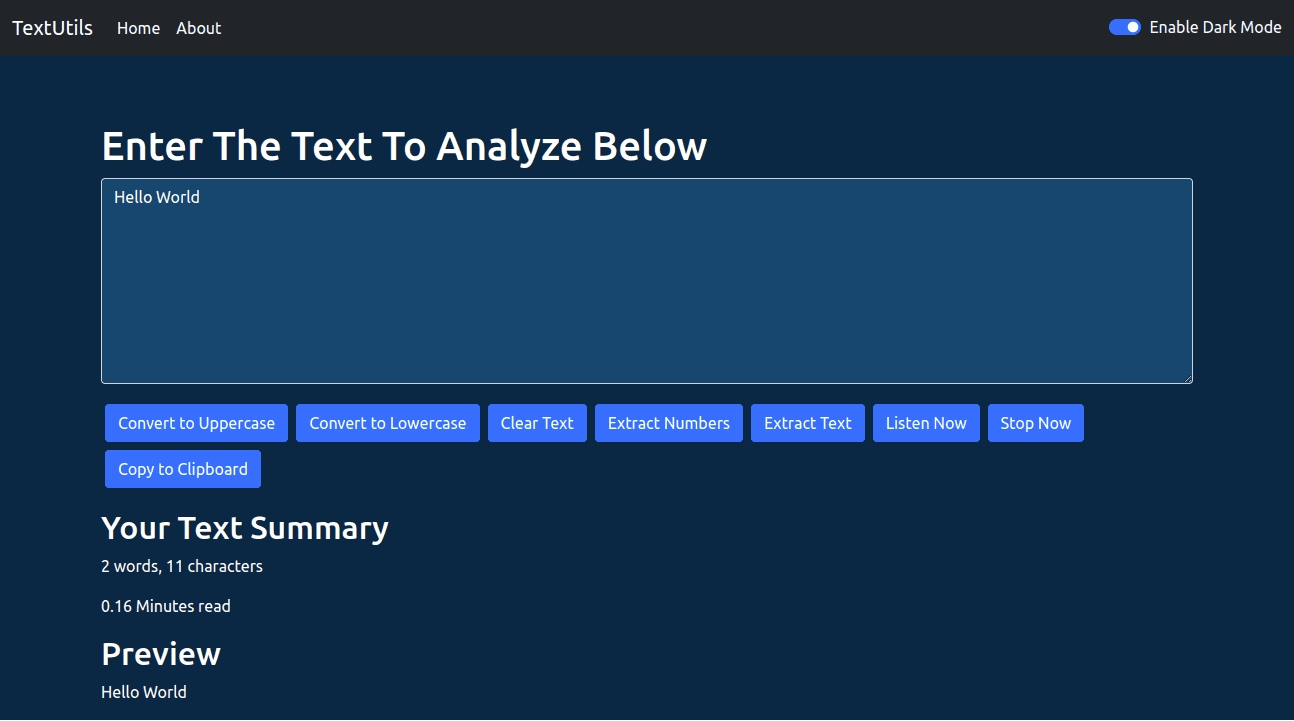
Task: Extract text using the Extract Text button
Action: (807, 422)
